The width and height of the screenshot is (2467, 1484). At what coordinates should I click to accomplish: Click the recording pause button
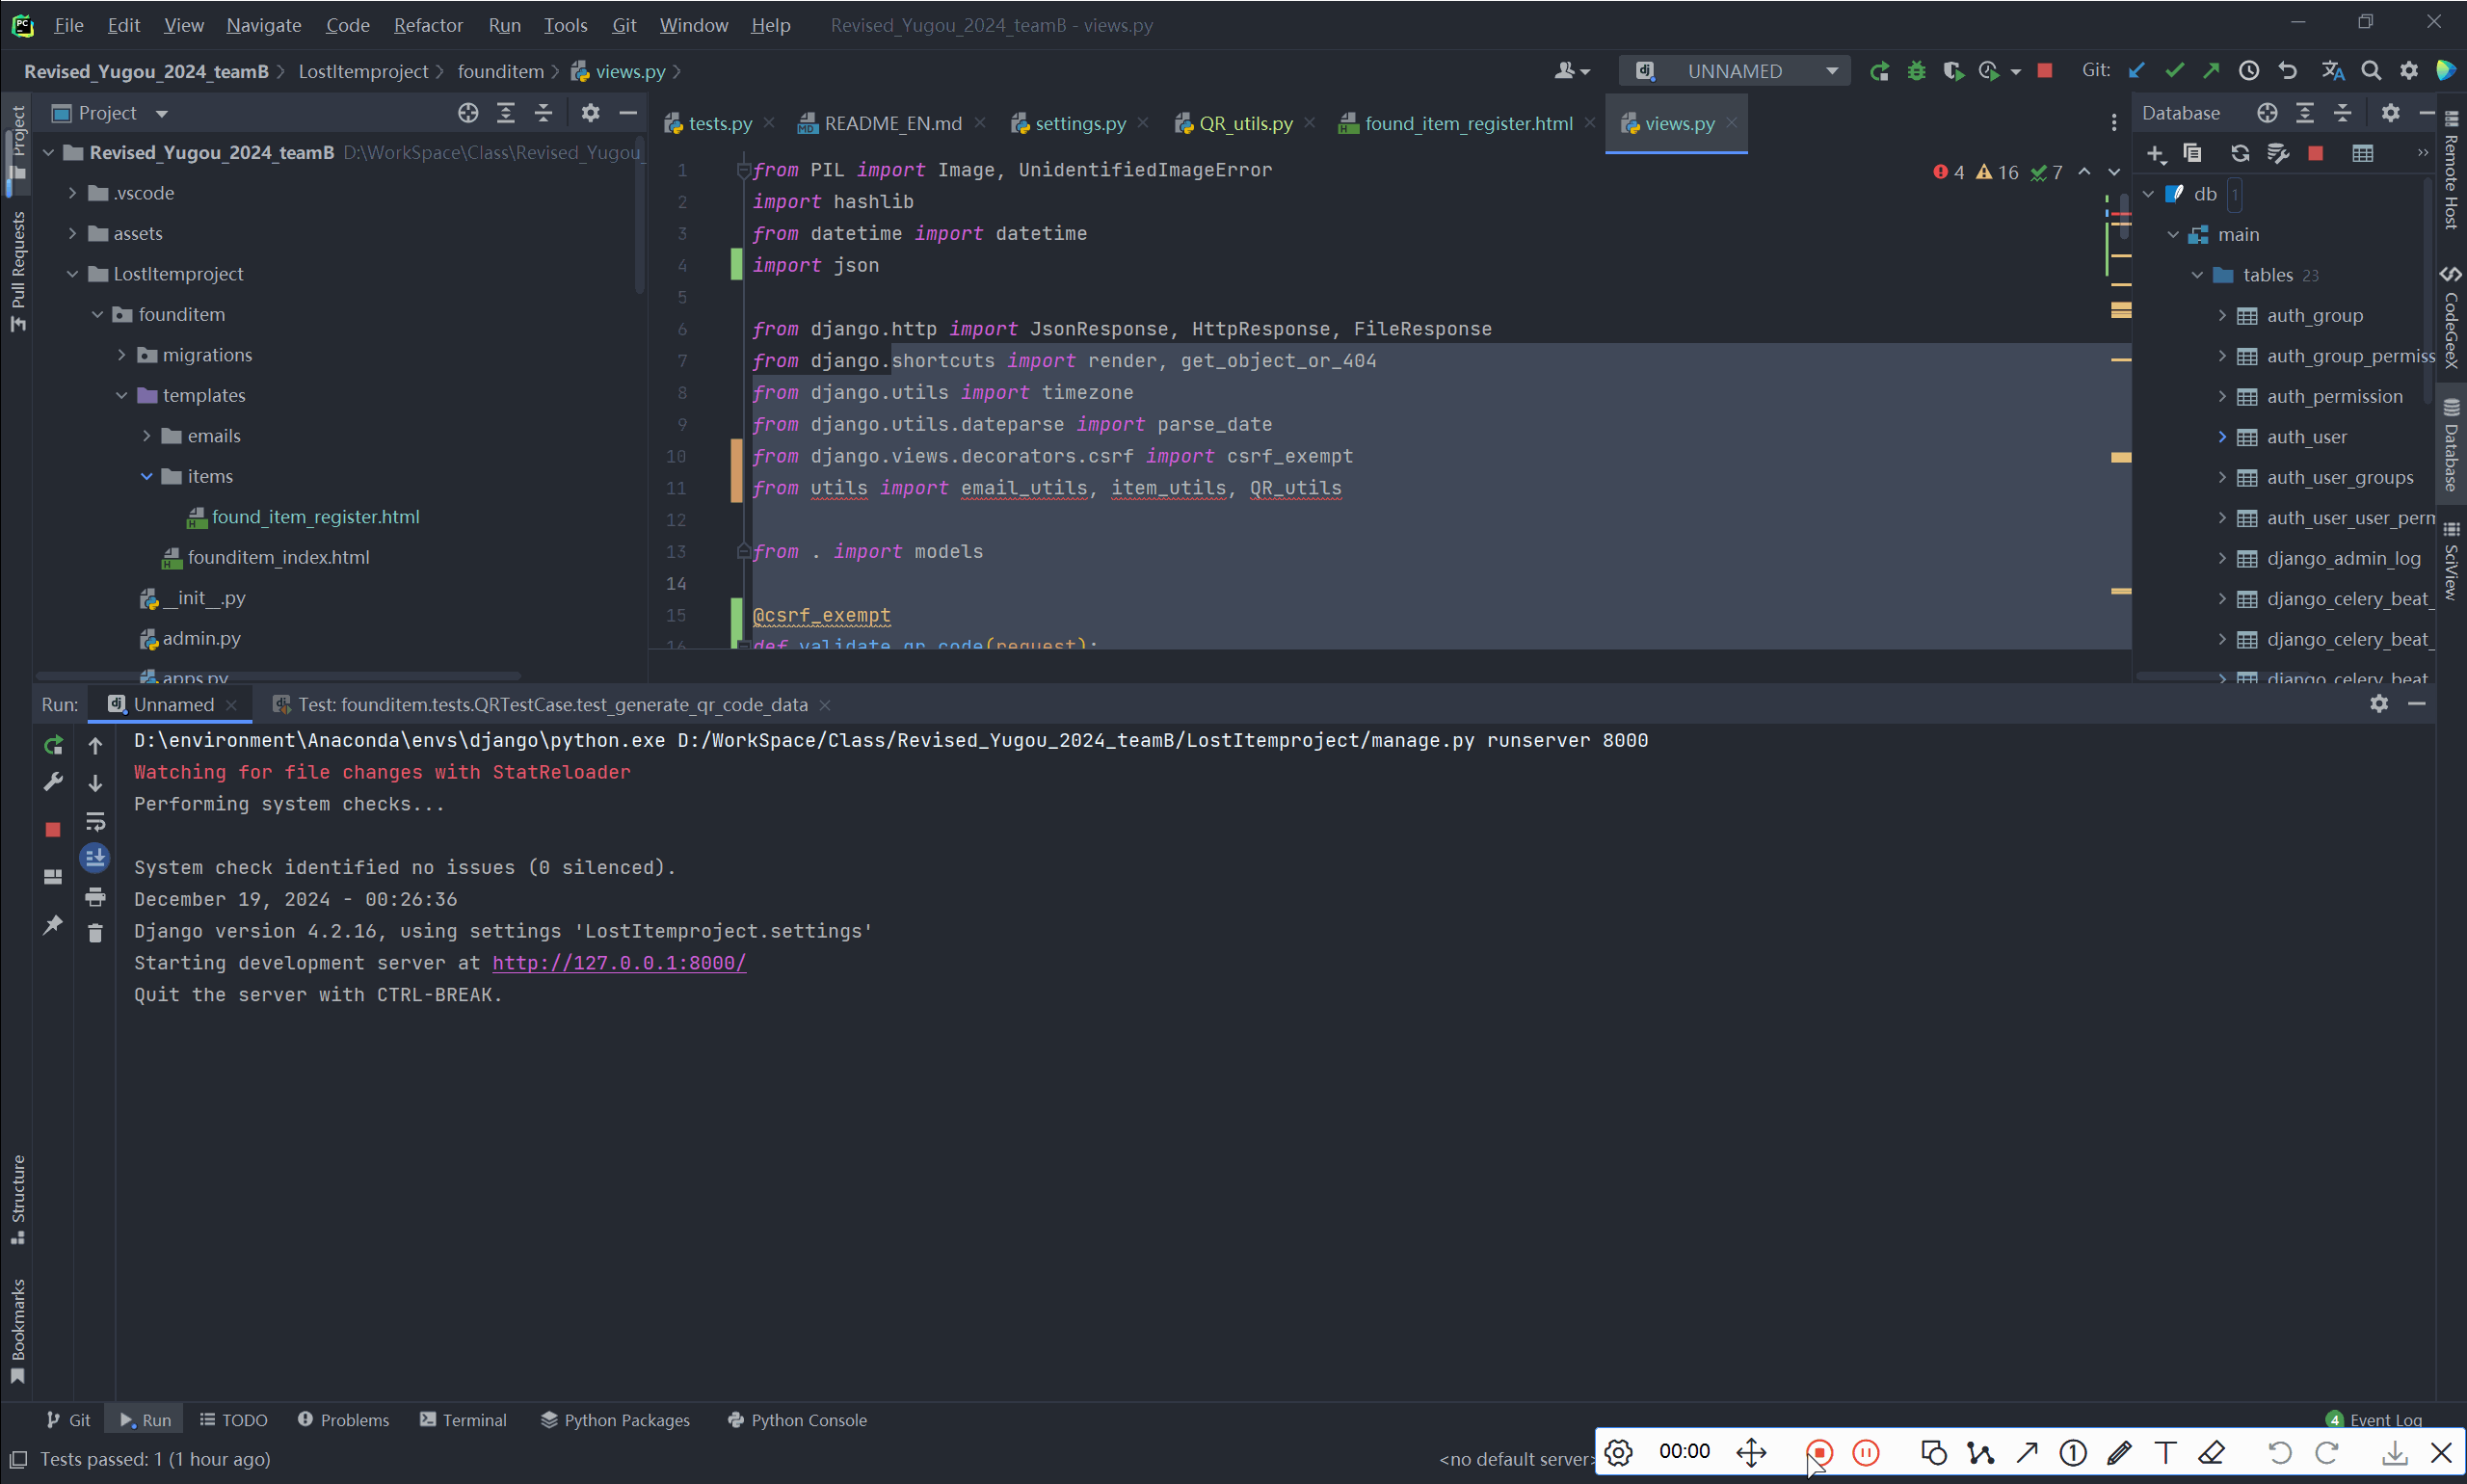pos(1865,1452)
